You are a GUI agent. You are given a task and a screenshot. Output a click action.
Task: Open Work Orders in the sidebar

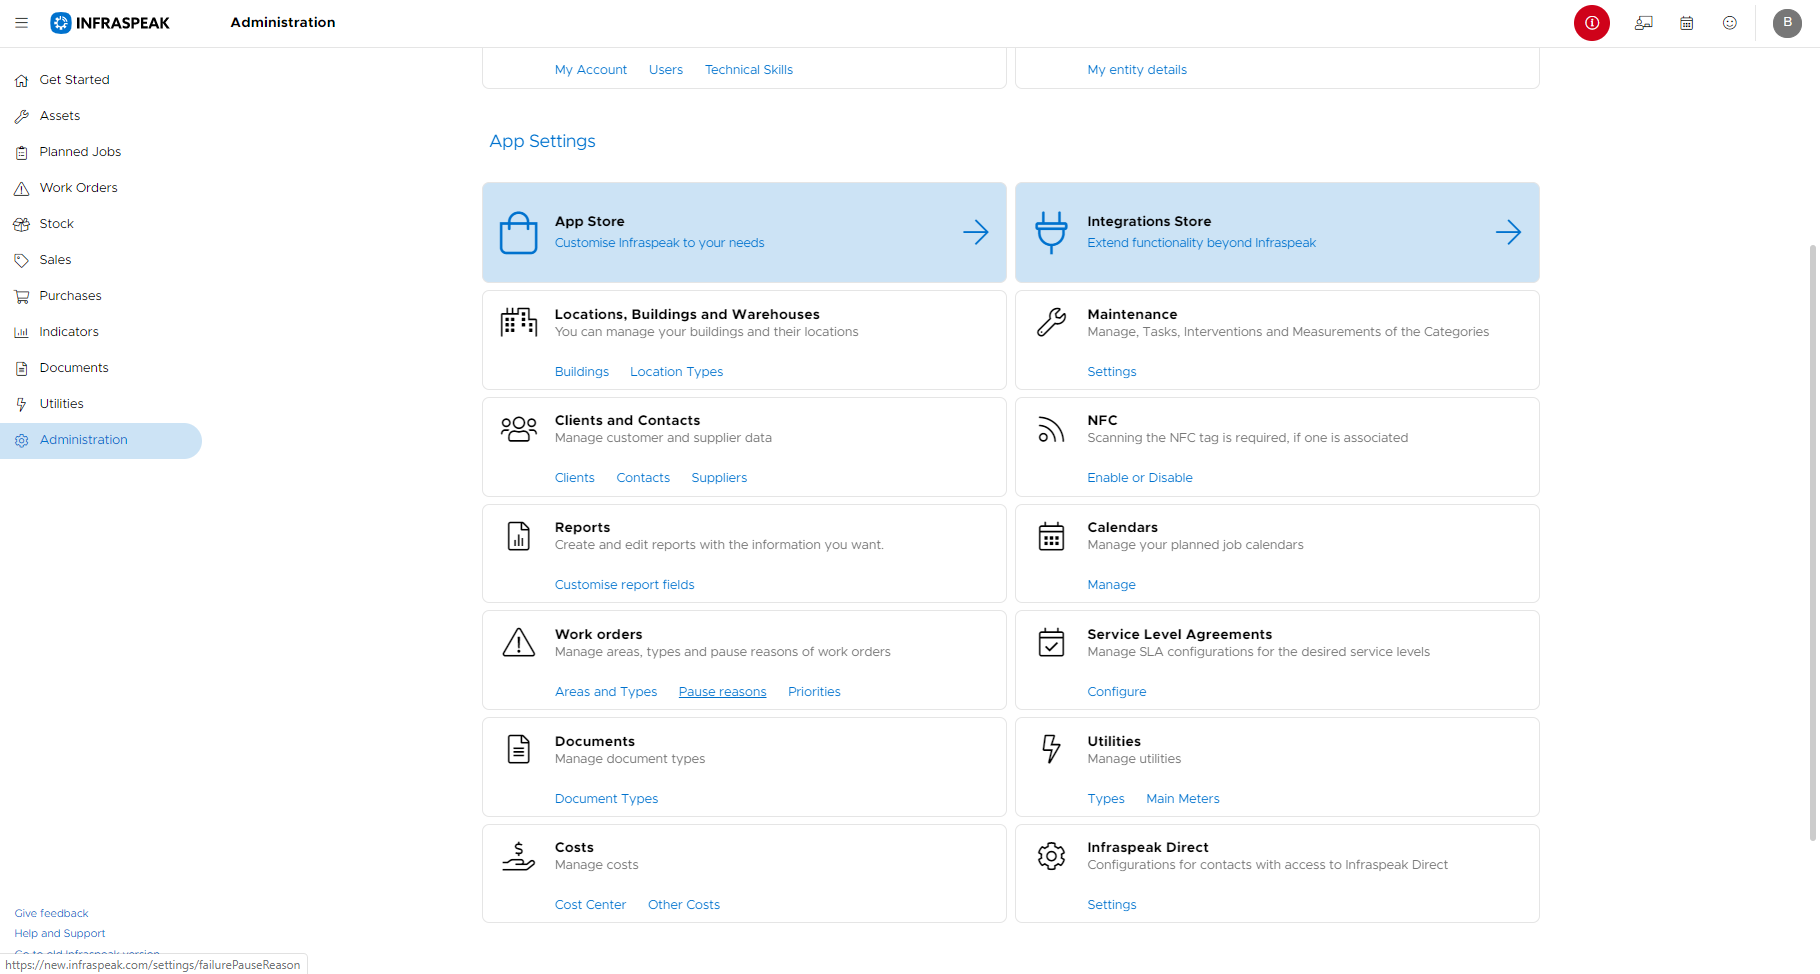101,188
